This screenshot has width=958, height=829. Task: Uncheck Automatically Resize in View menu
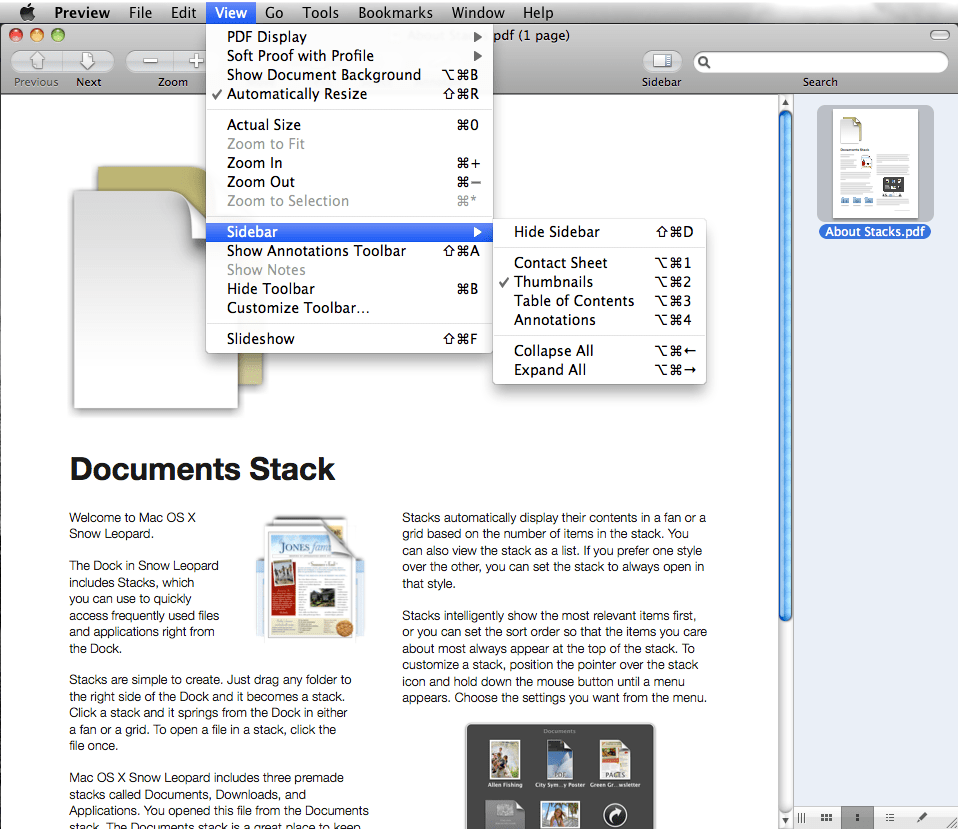349,94
